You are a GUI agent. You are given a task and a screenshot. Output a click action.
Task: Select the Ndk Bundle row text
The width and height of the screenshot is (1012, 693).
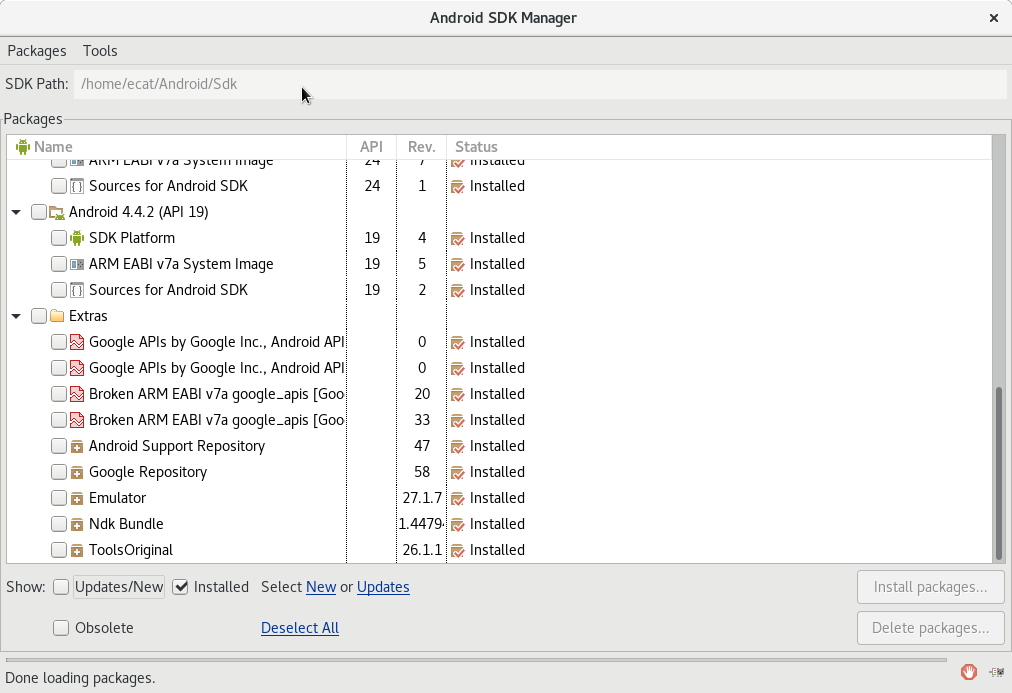tap(126, 524)
